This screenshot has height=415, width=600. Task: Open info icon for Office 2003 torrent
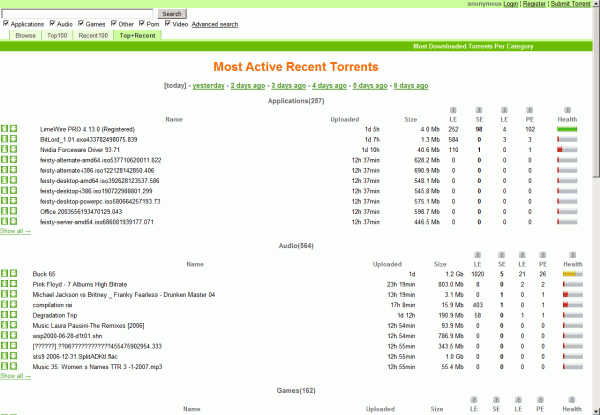(x=4, y=211)
